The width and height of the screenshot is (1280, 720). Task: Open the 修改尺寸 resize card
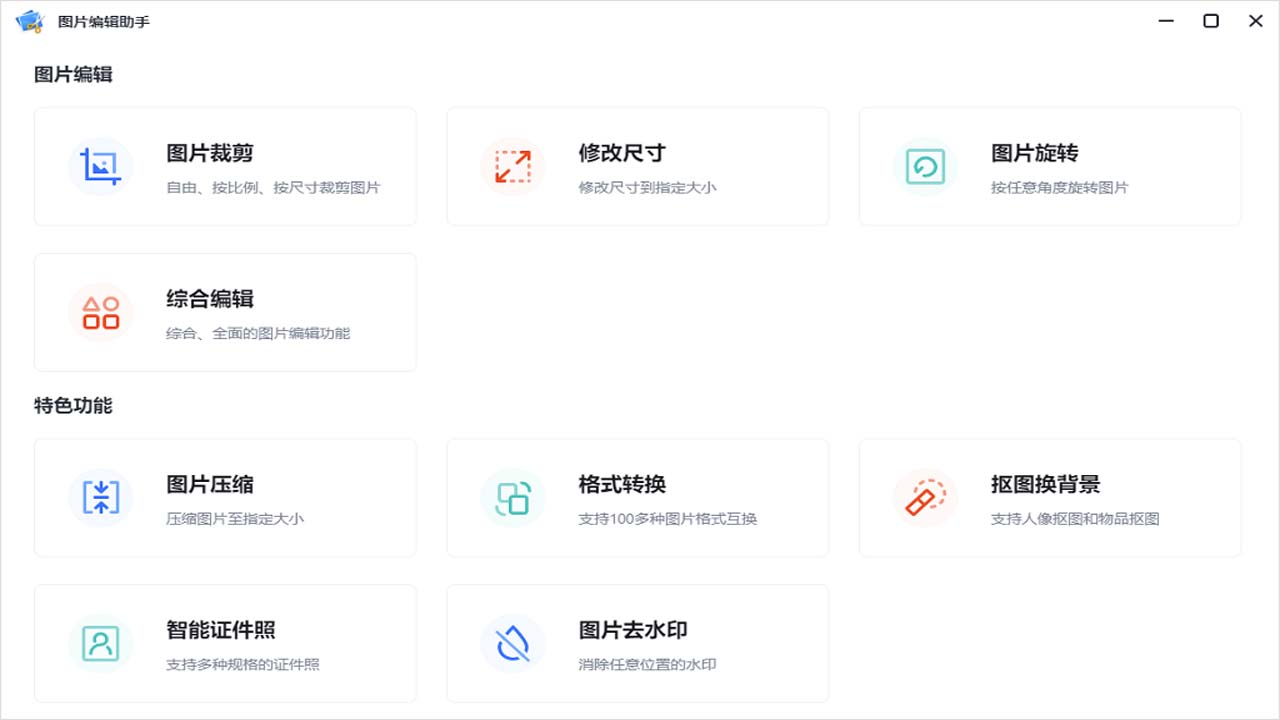pos(638,167)
